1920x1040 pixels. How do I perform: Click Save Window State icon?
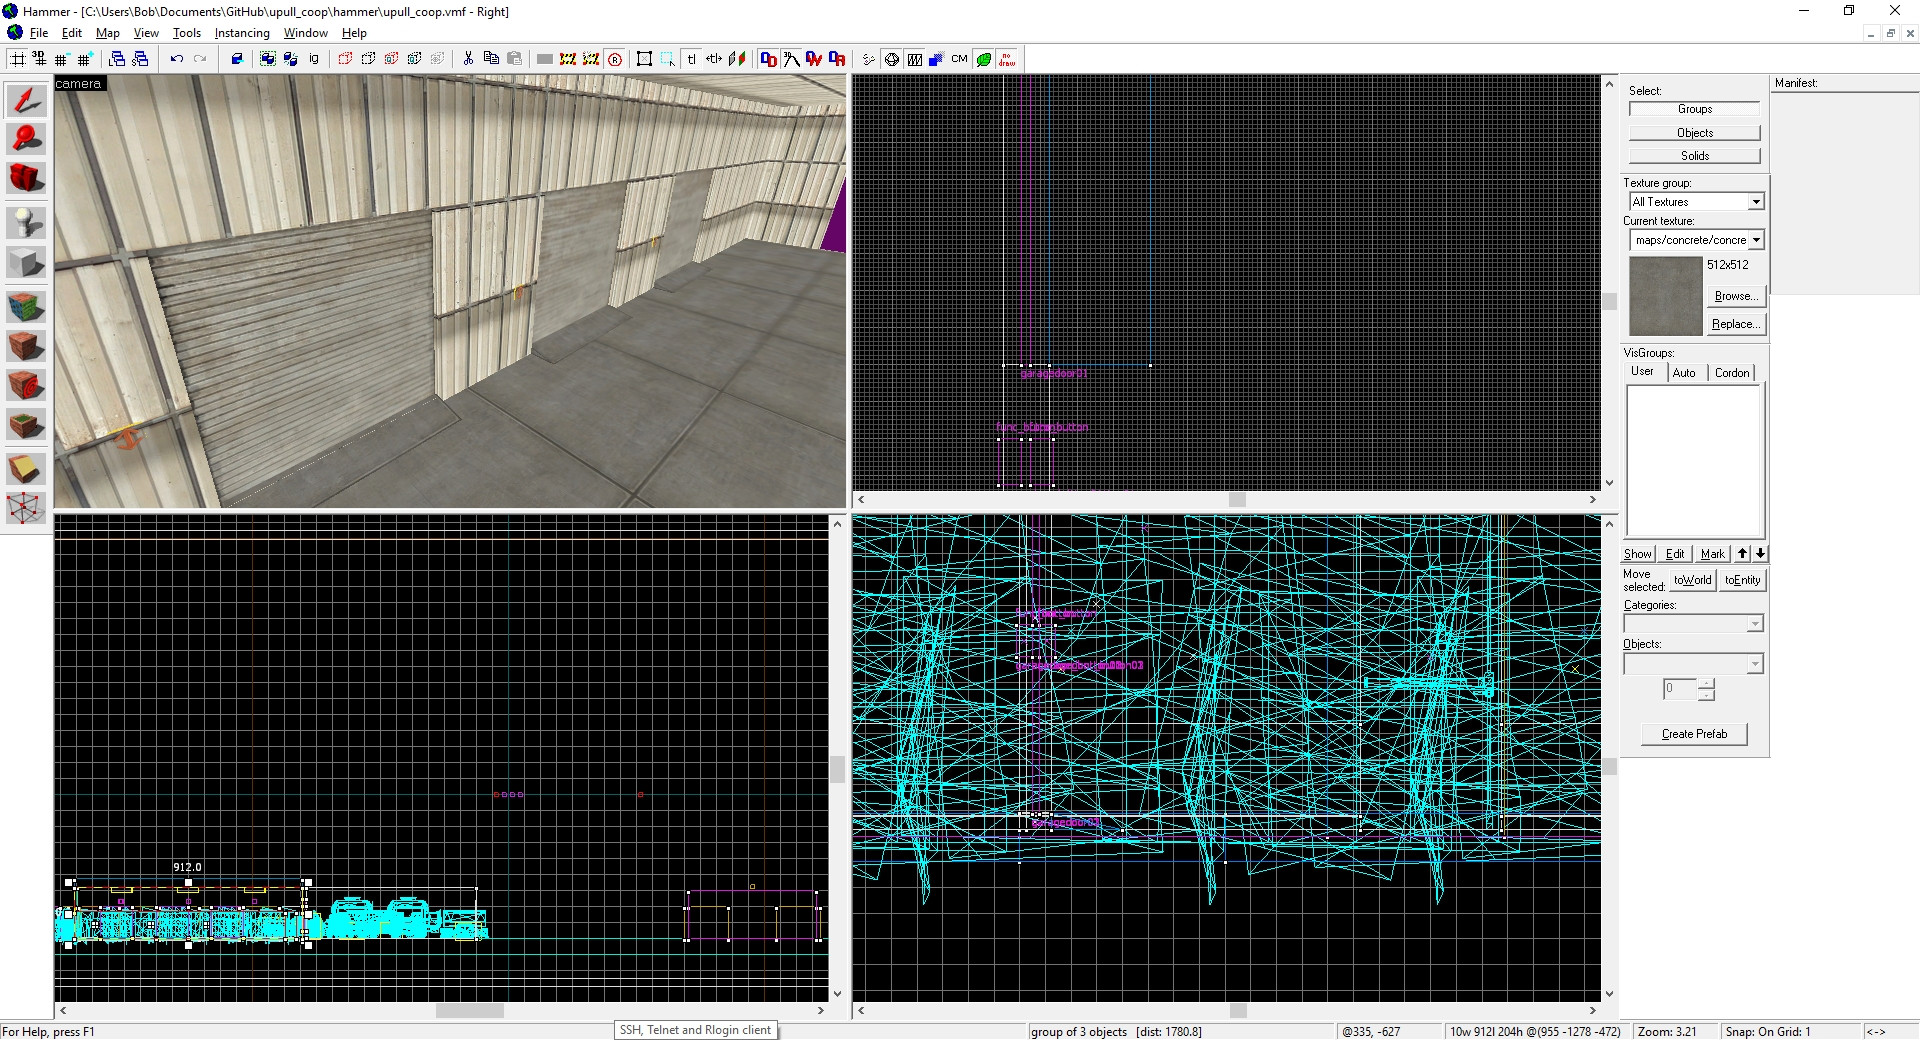pyautogui.click(x=140, y=59)
